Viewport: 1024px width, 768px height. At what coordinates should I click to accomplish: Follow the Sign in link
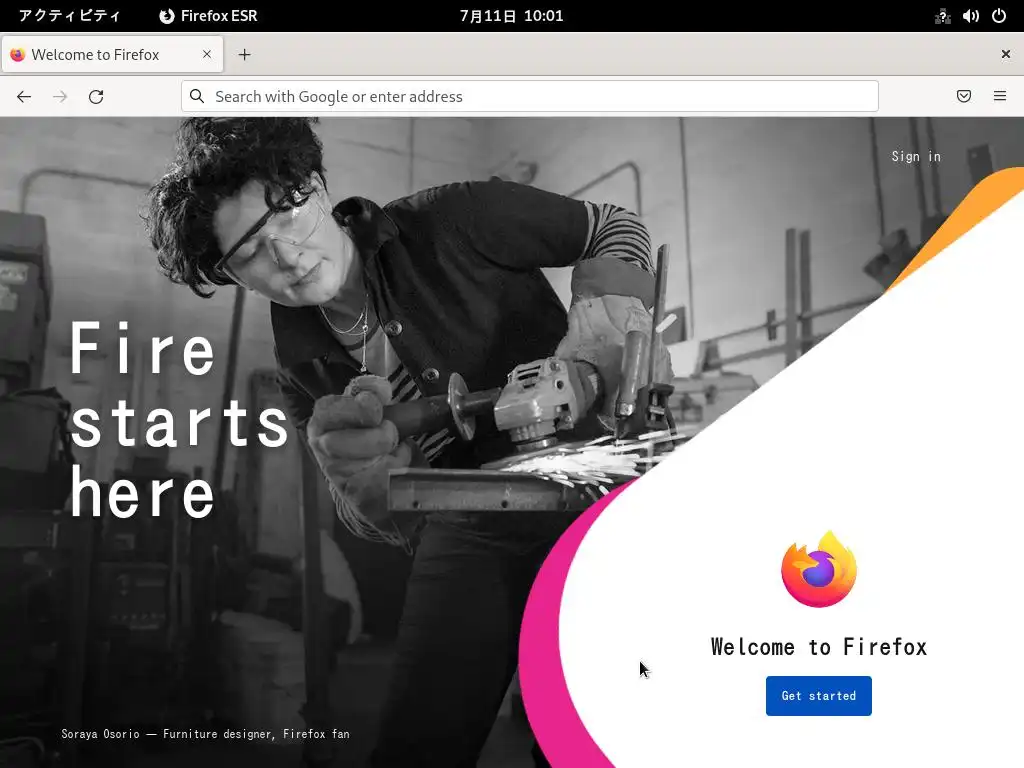(916, 157)
